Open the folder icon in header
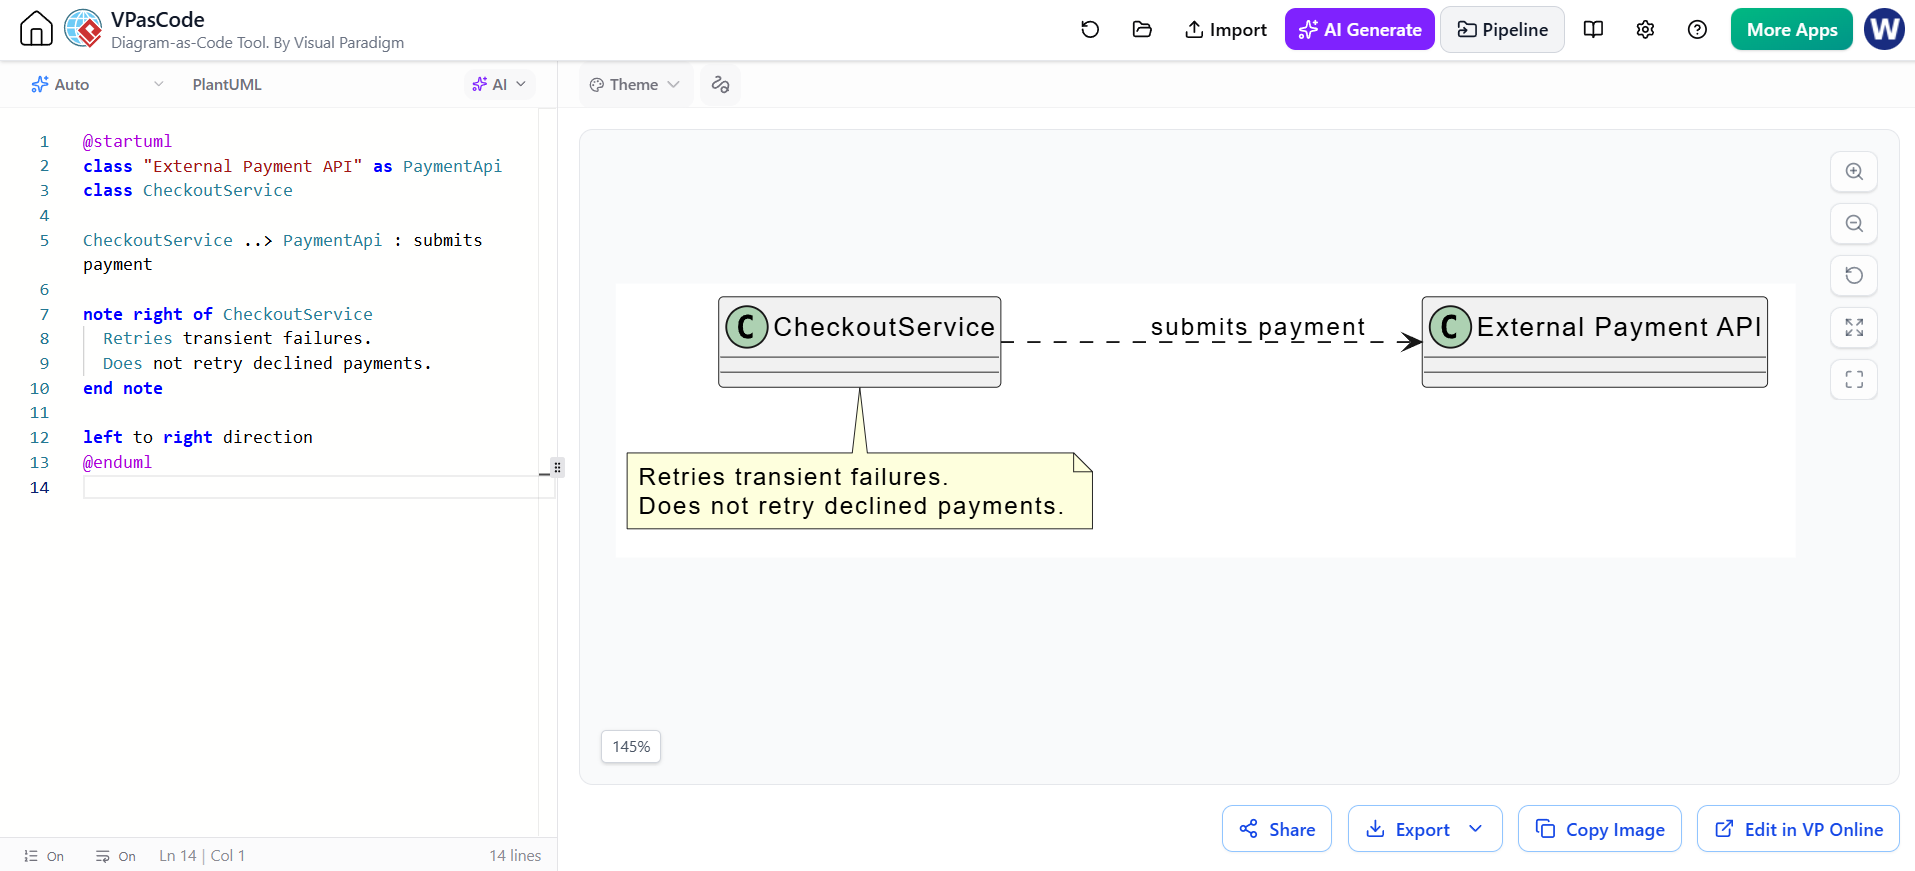Screen dimensions: 1915x871 click(1142, 29)
